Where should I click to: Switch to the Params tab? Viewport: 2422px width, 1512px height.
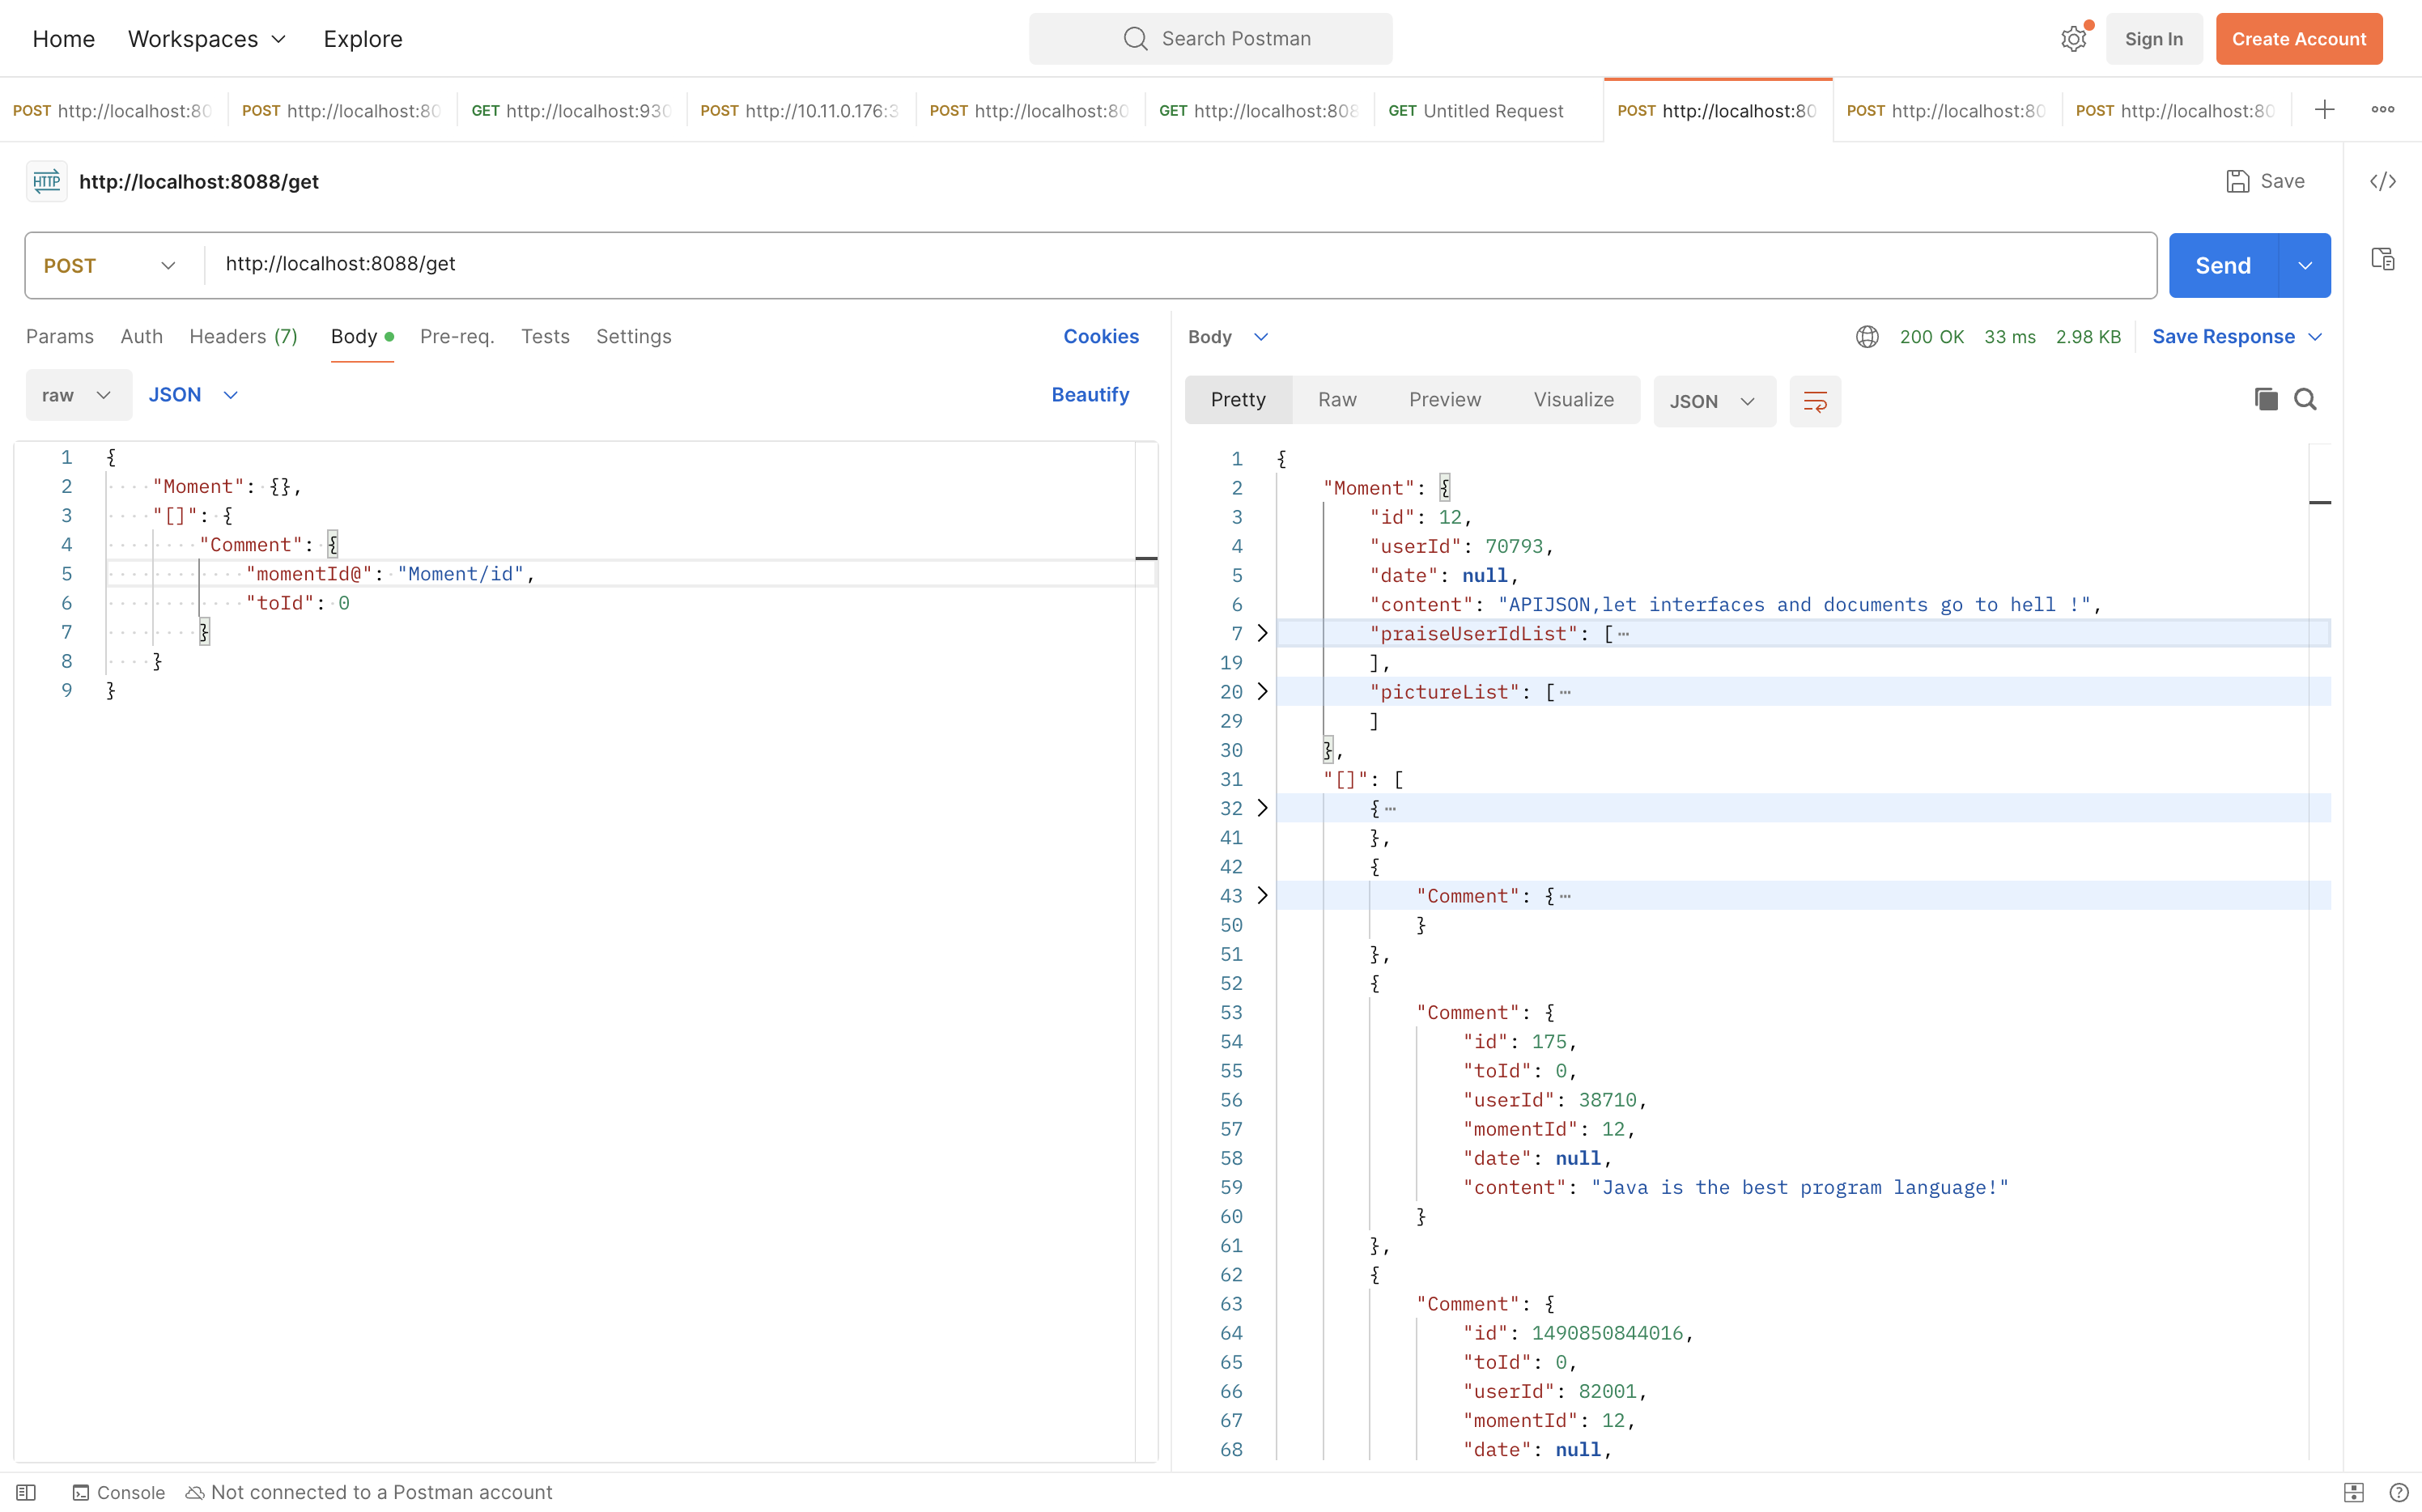60,337
